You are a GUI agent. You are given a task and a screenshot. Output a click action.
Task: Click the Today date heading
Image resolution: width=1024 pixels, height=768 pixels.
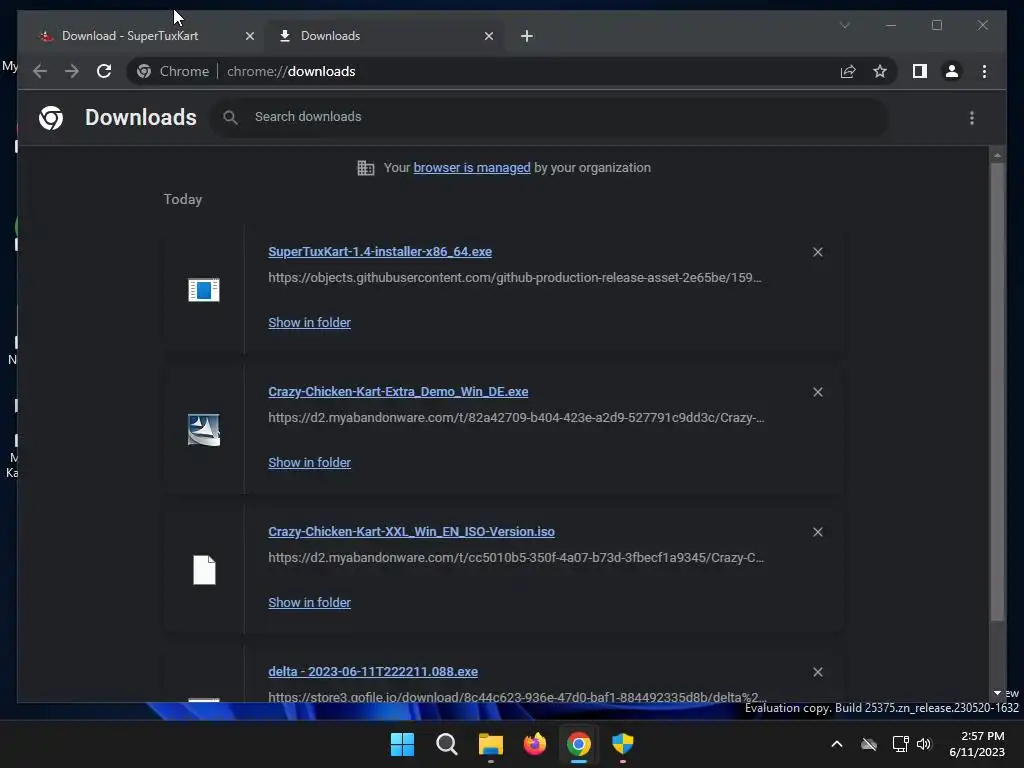183,199
